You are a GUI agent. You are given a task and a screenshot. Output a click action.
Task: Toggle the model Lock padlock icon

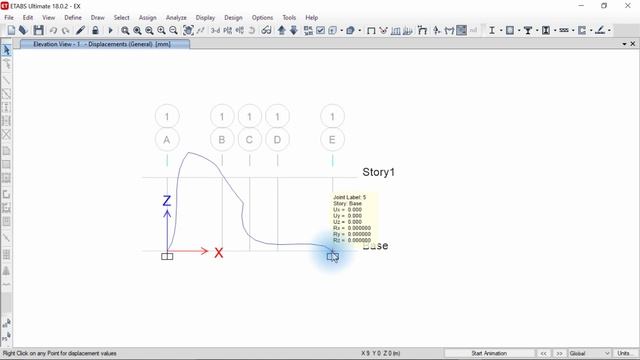(x=95, y=30)
